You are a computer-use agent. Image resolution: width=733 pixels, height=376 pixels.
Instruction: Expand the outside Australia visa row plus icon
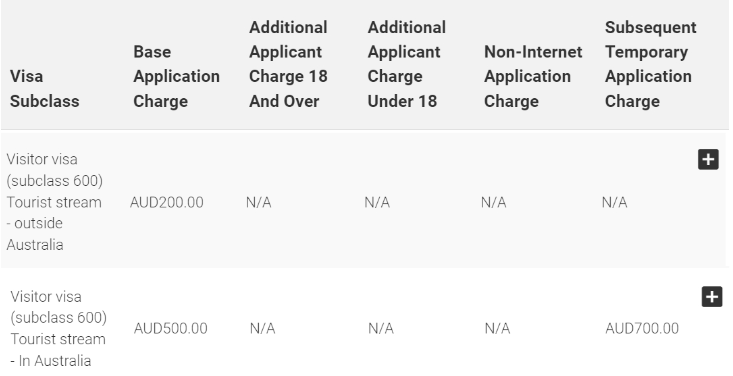tap(708, 159)
